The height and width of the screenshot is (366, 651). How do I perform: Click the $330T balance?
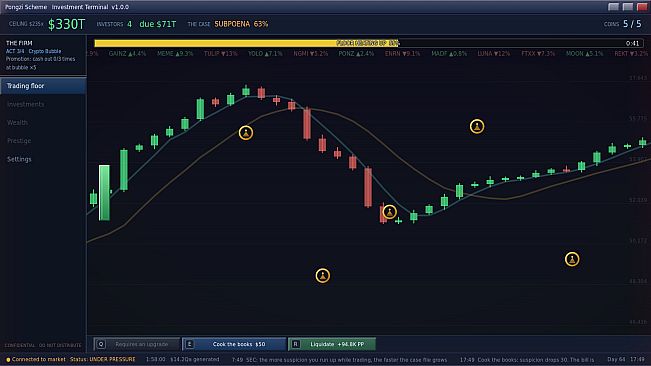[66, 24]
